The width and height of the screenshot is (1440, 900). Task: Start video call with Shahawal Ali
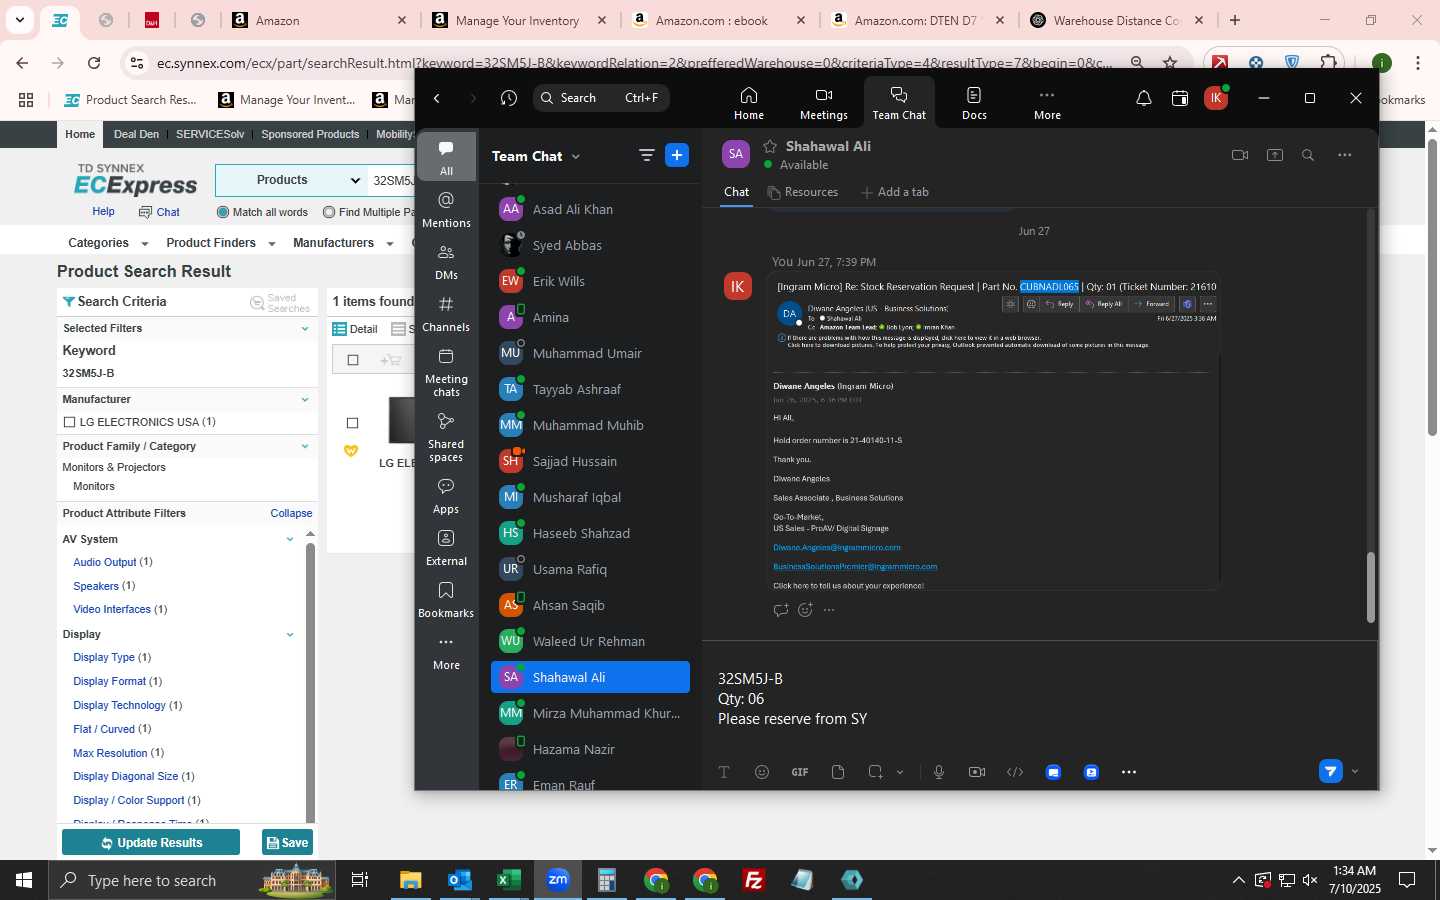coord(1240,155)
